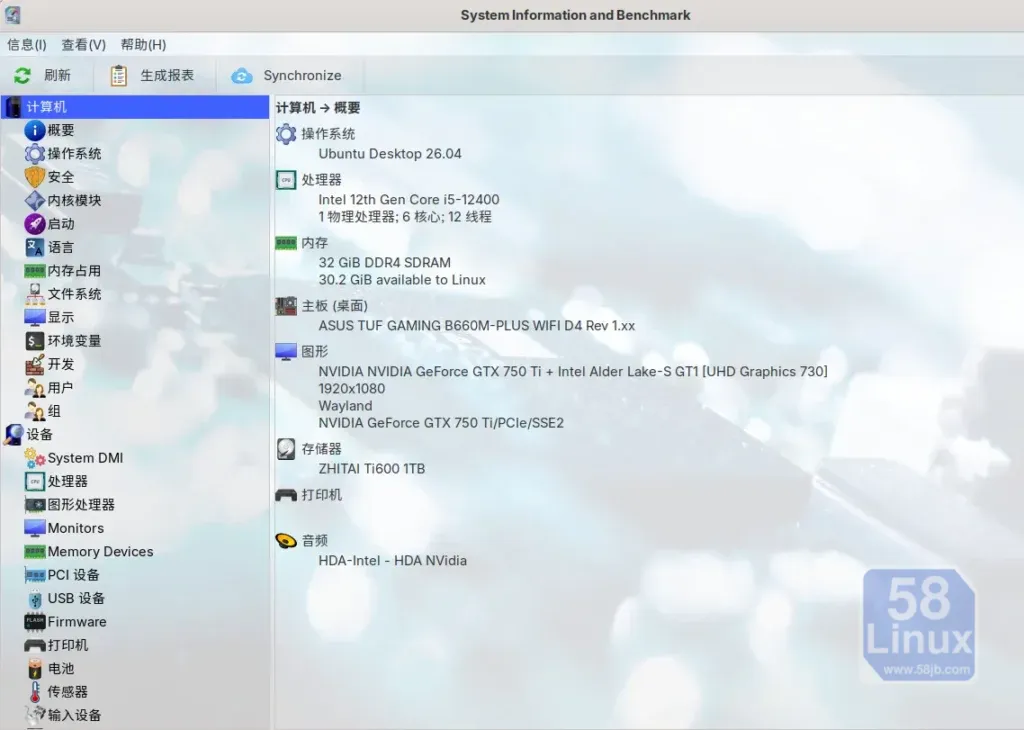Click the 计算机 tower icon in tree

click(x=13, y=107)
